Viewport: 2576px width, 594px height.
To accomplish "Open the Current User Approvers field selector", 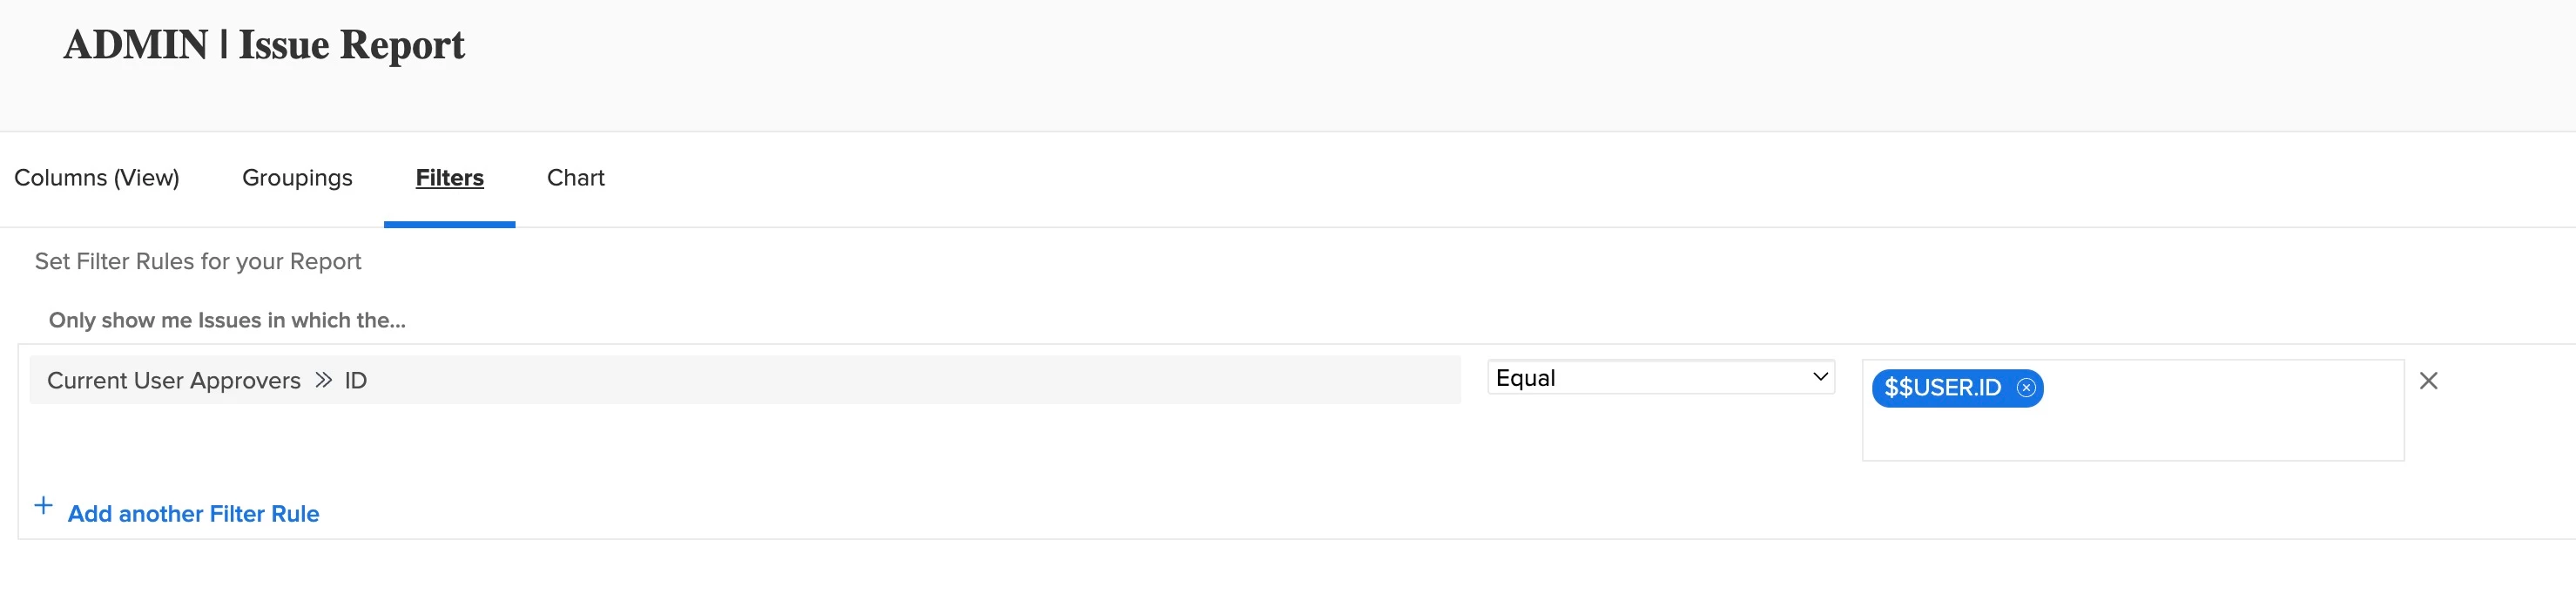I will click(745, 380).
